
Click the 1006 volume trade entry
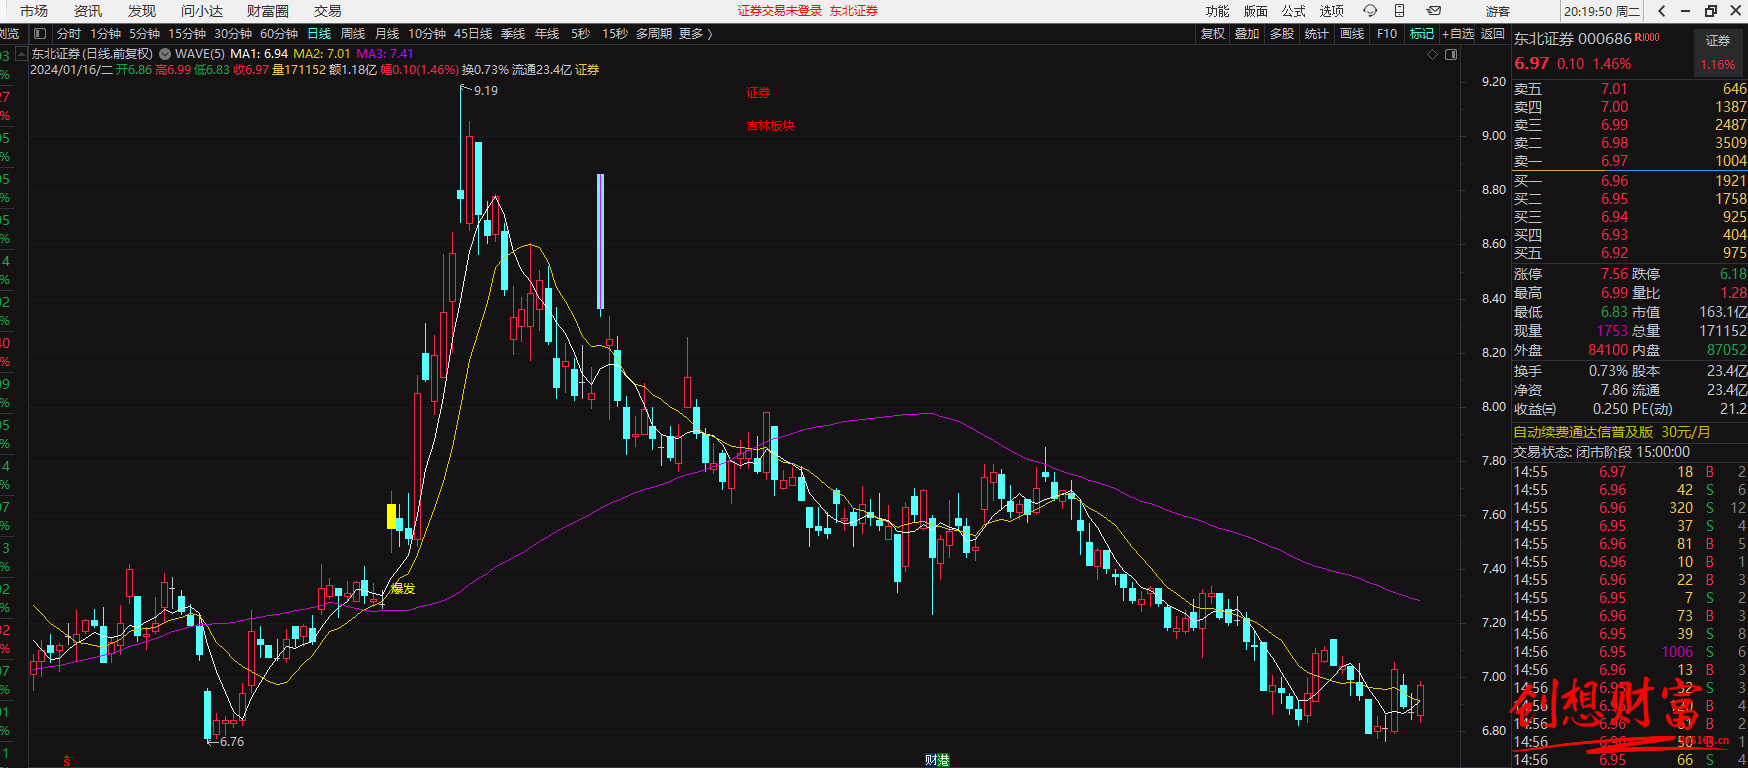pos(1677,652)
